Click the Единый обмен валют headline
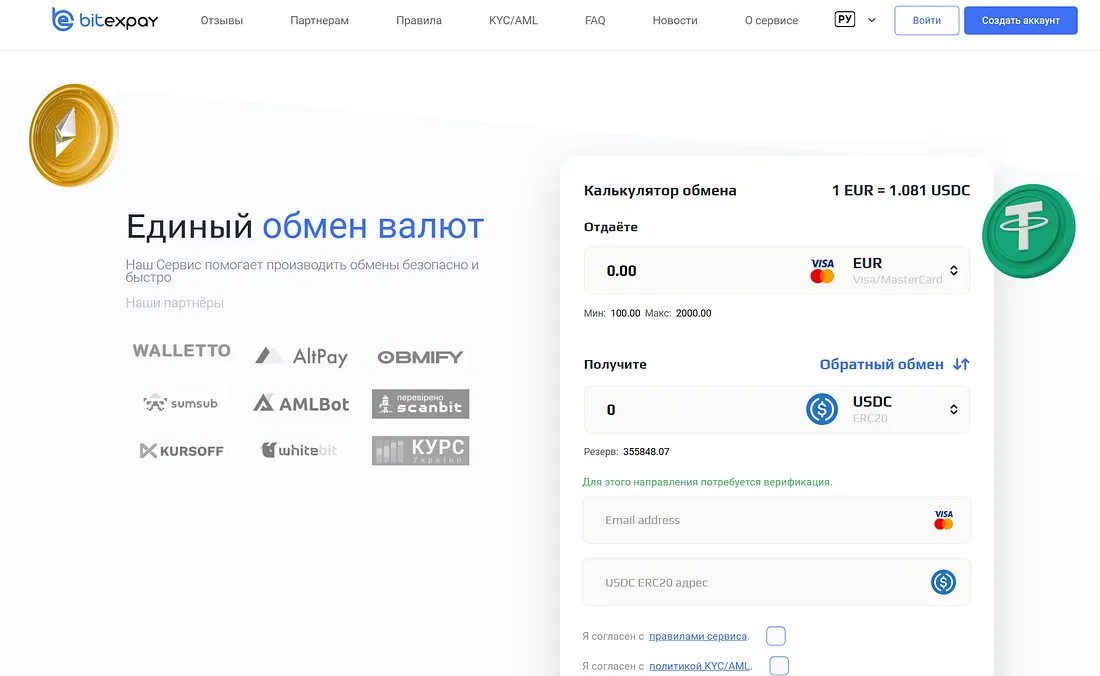 (305, 227)
